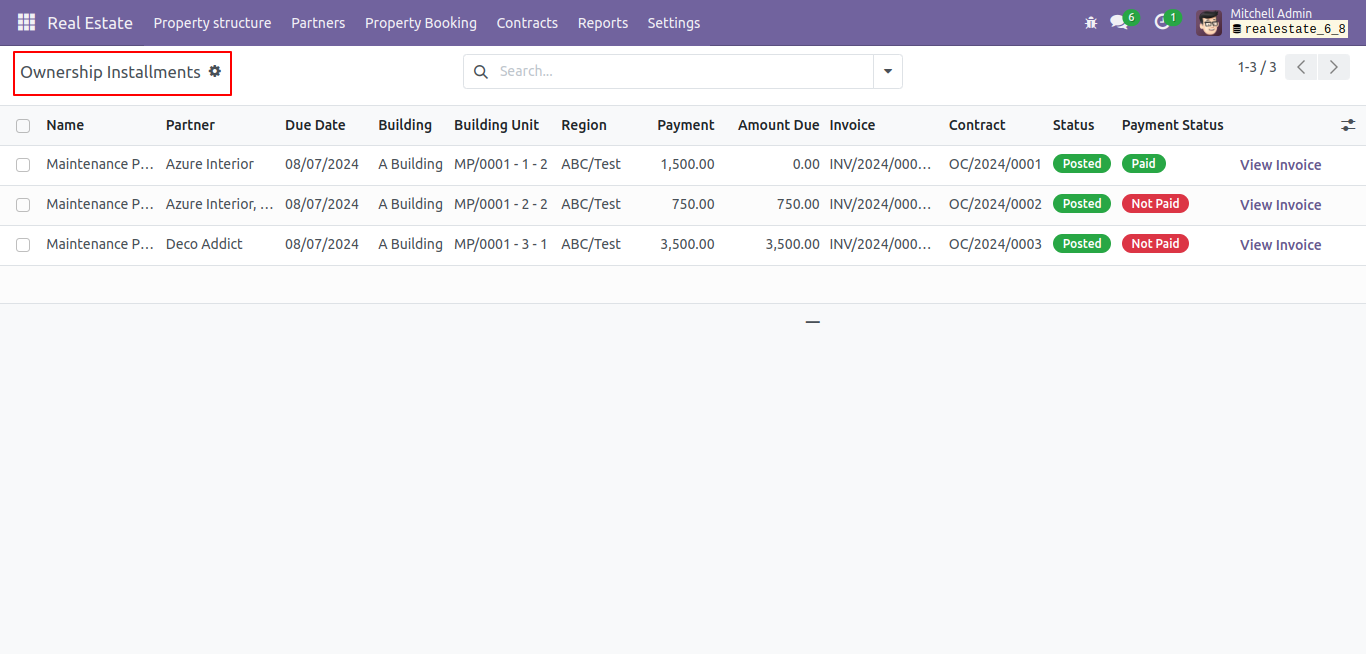Screen dimensions: 1366x654
Task: Click the bug debug icon
Action: click(x=1091, y=22)
